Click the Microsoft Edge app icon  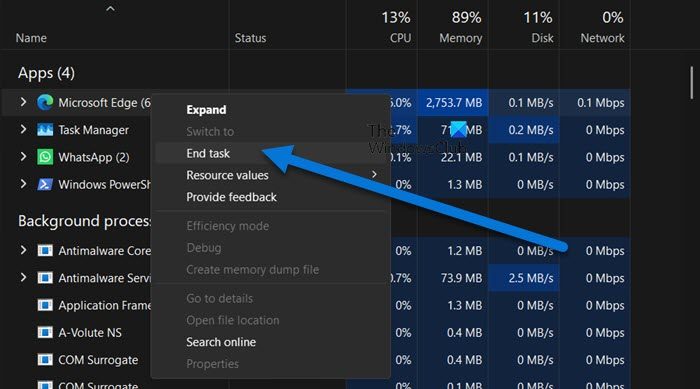point(45,103)
